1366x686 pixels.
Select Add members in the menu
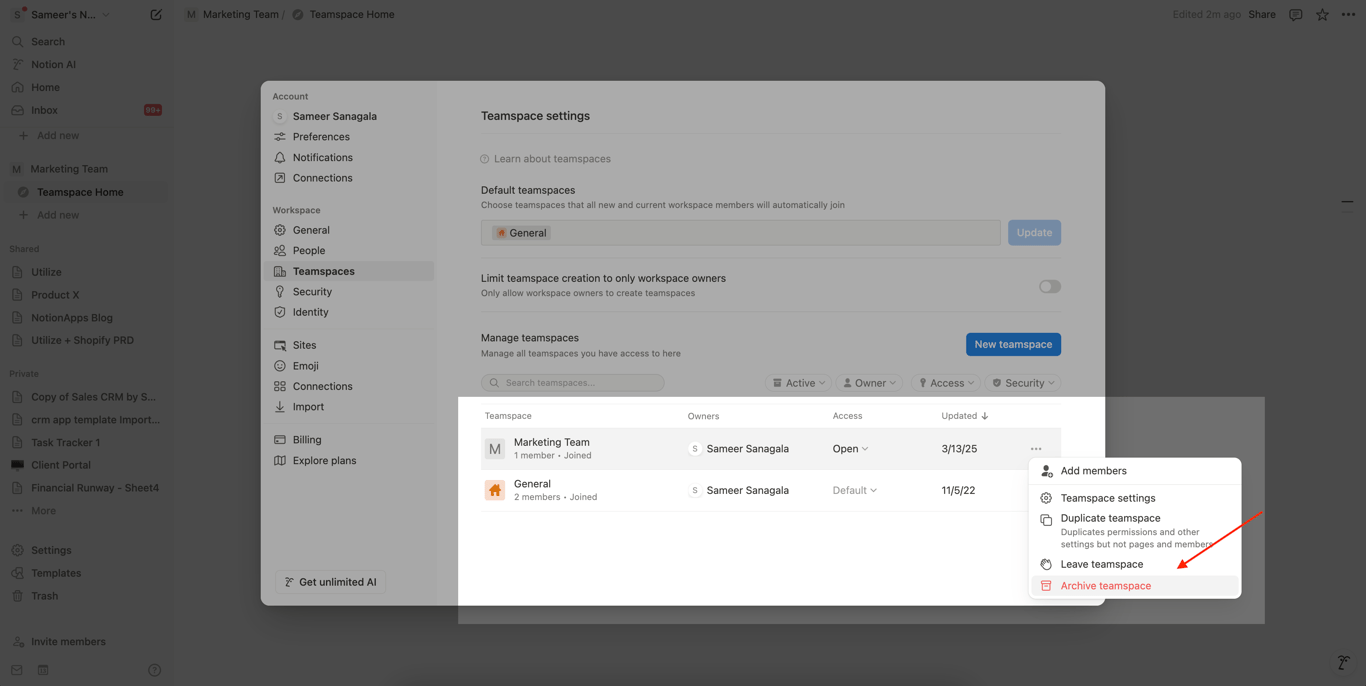coord(1093,471)
